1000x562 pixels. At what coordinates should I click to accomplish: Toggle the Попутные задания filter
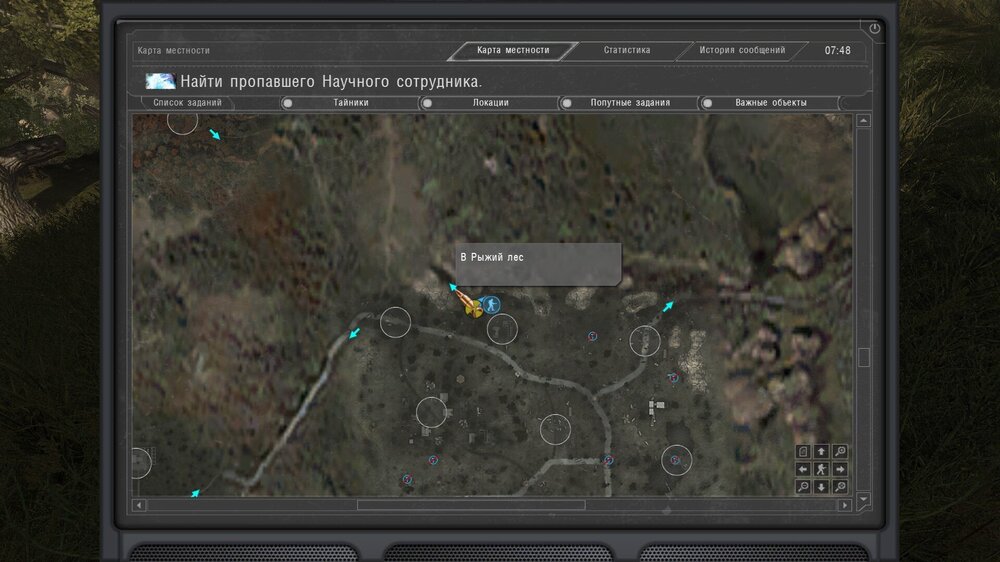[566, 103]
